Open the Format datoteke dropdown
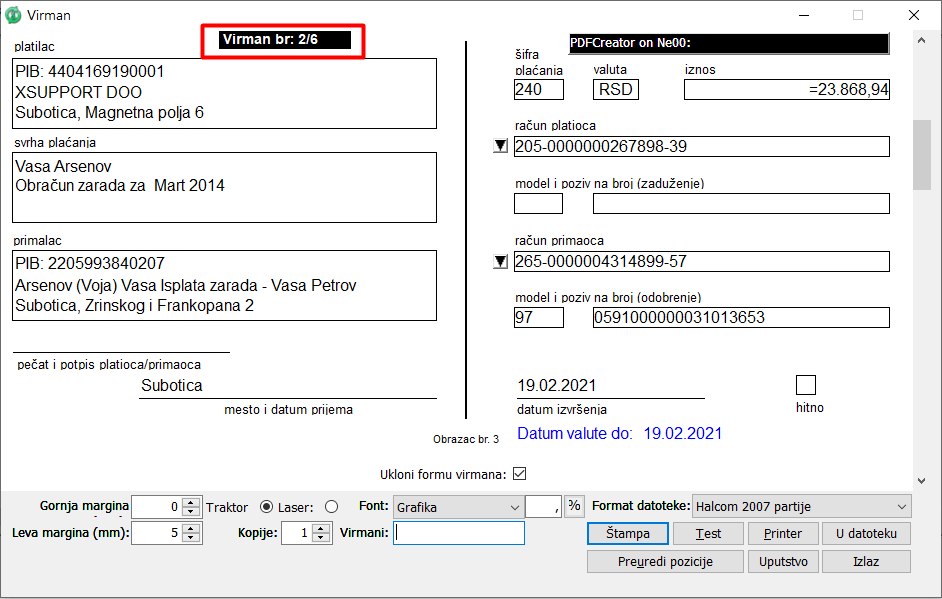 click(901, 507)
